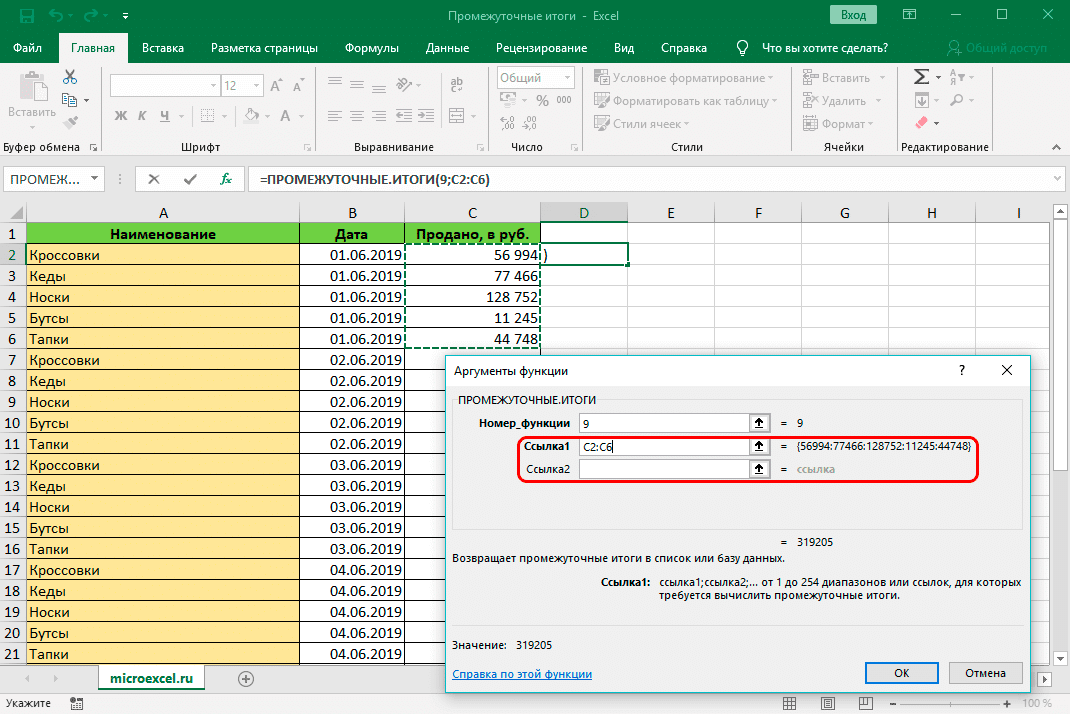Click the Cut scissors icon
The width and height of the screenshot is (1070, 714).
(x=70, y=77)
